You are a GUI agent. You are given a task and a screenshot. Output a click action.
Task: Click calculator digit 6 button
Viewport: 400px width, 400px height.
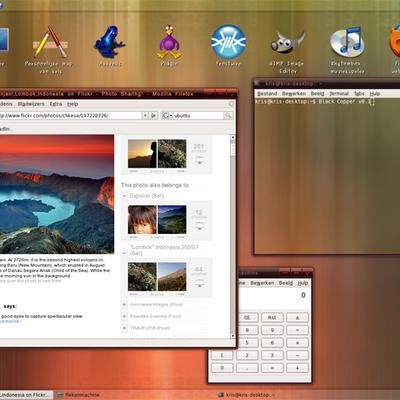272,343
